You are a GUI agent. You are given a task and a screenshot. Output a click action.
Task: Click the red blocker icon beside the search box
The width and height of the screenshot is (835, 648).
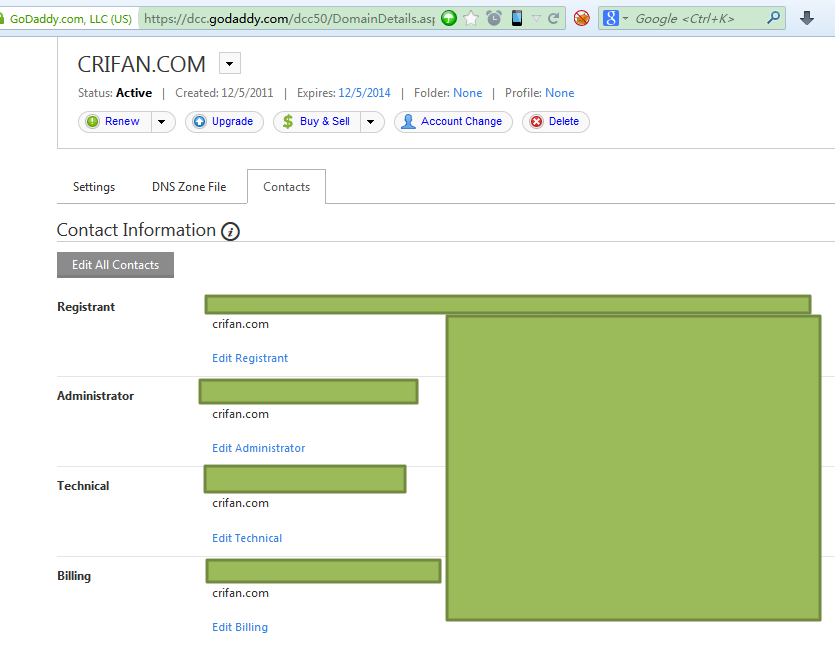click(582, 19)
